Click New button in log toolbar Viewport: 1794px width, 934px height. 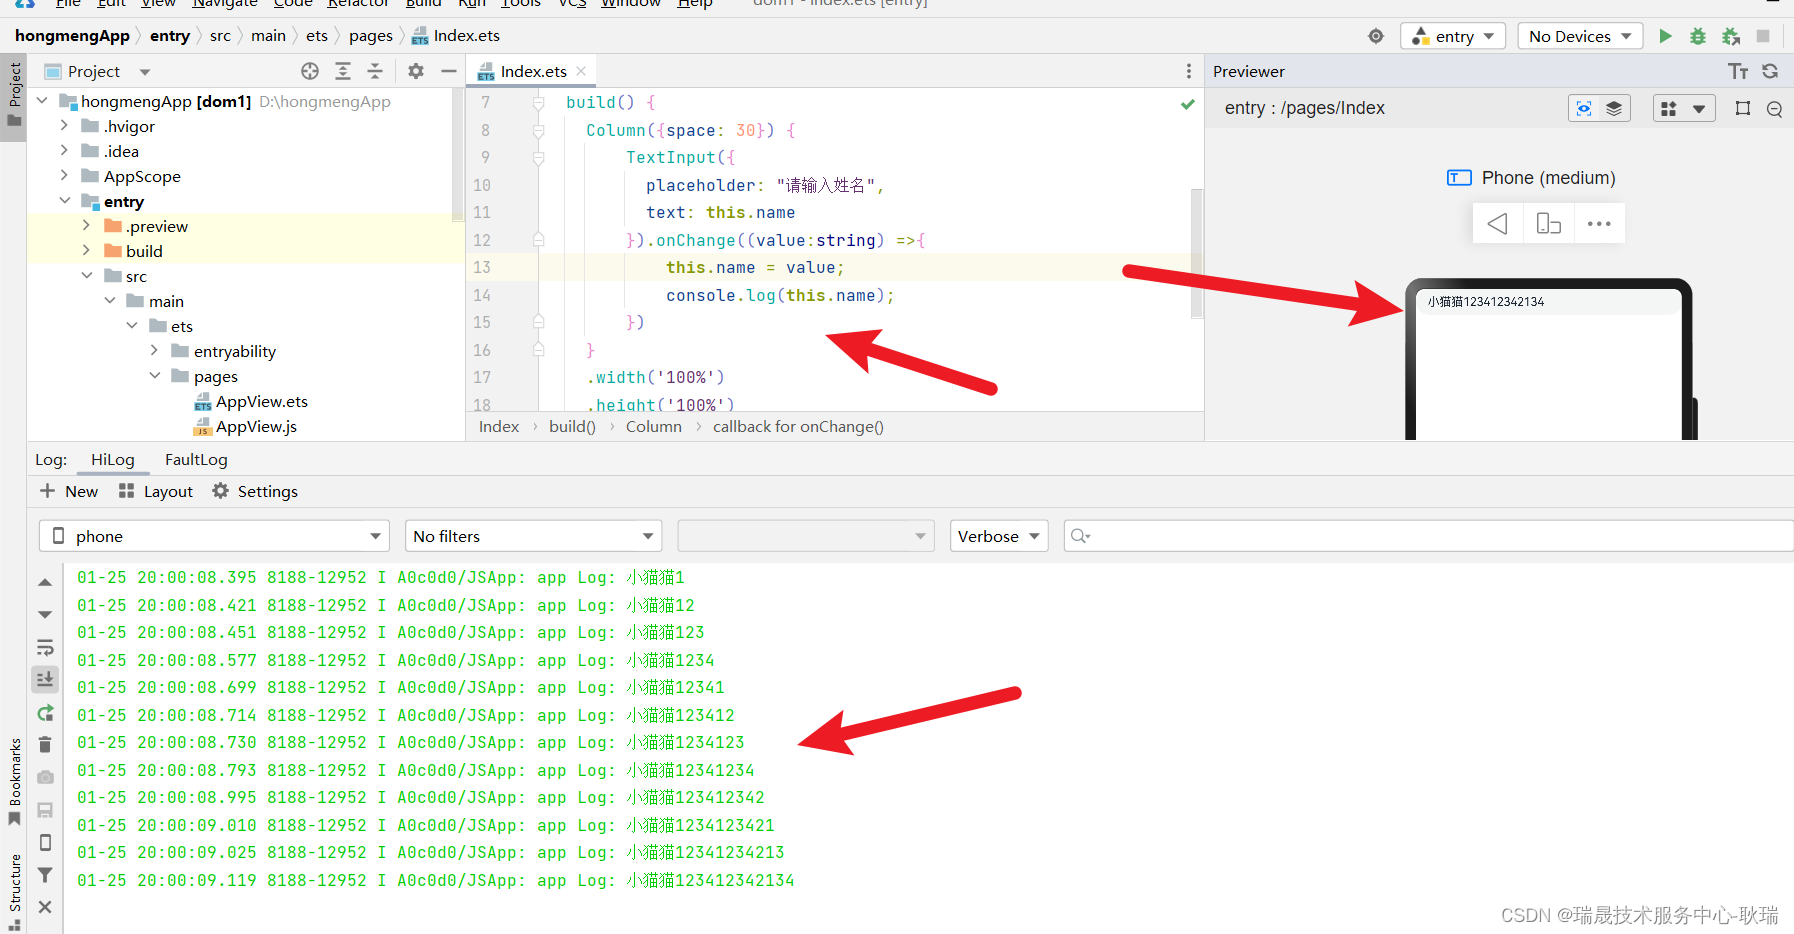pos(69,491)
